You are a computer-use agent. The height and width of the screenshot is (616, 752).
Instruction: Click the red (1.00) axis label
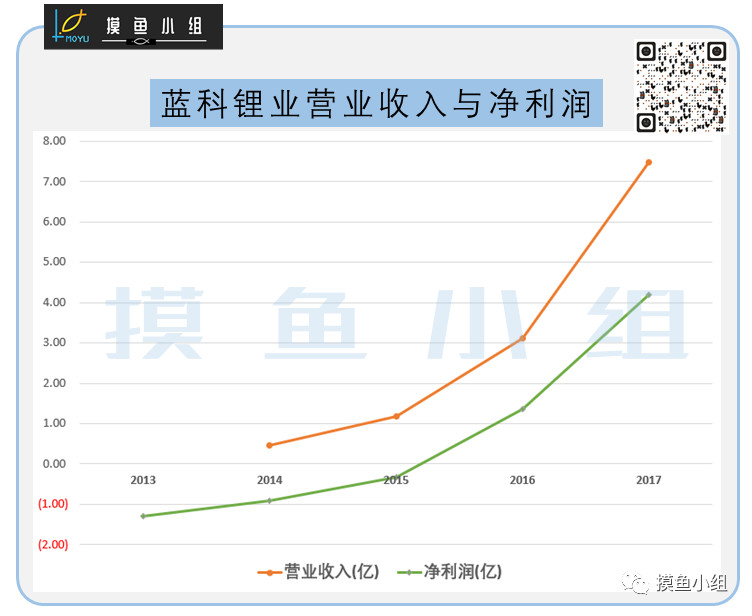click(53, 504)
